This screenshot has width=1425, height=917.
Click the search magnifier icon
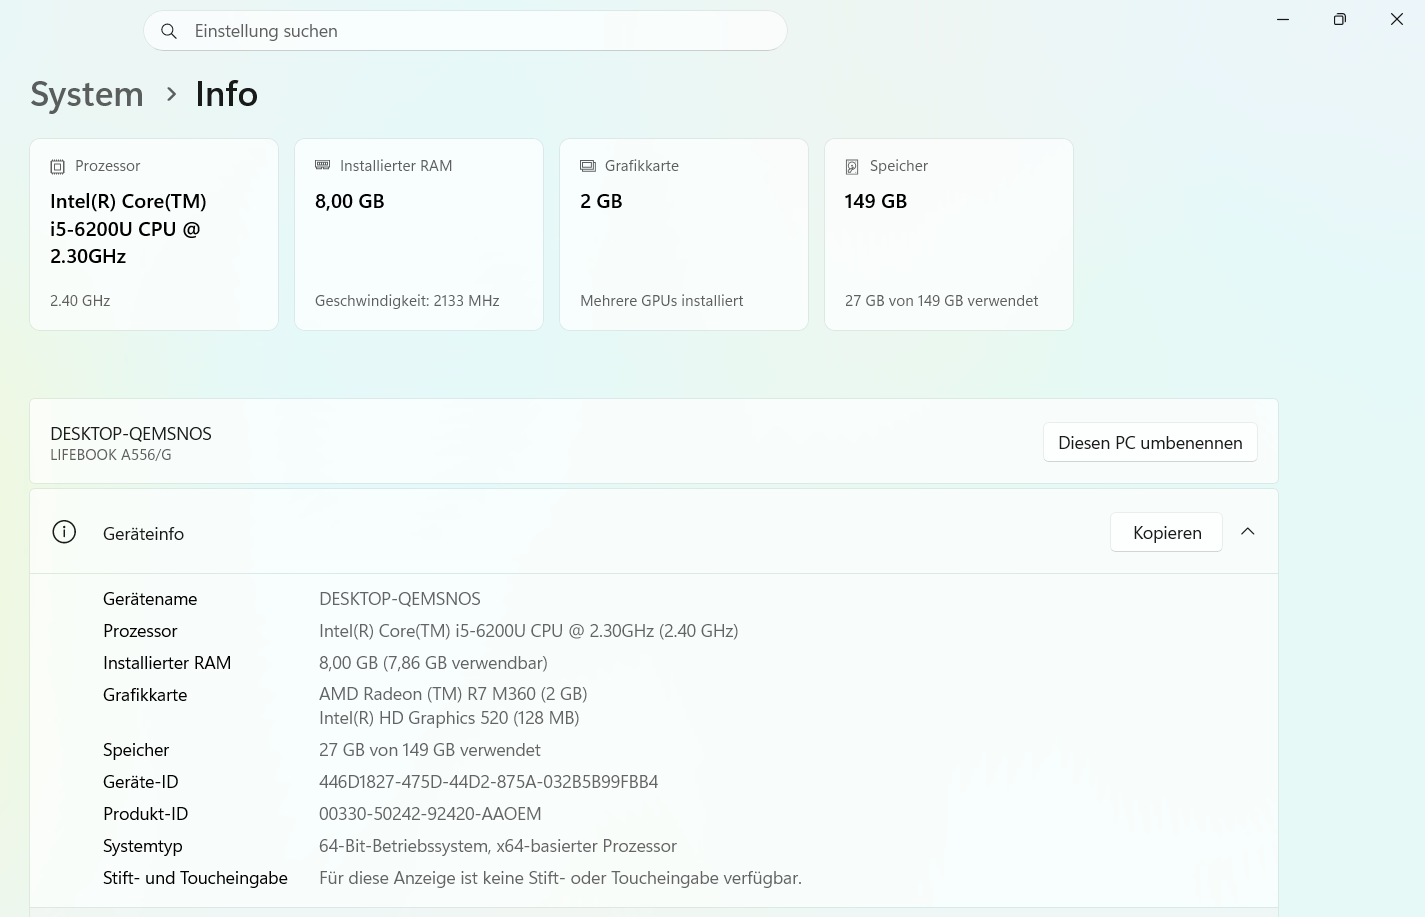coord(169,31)
